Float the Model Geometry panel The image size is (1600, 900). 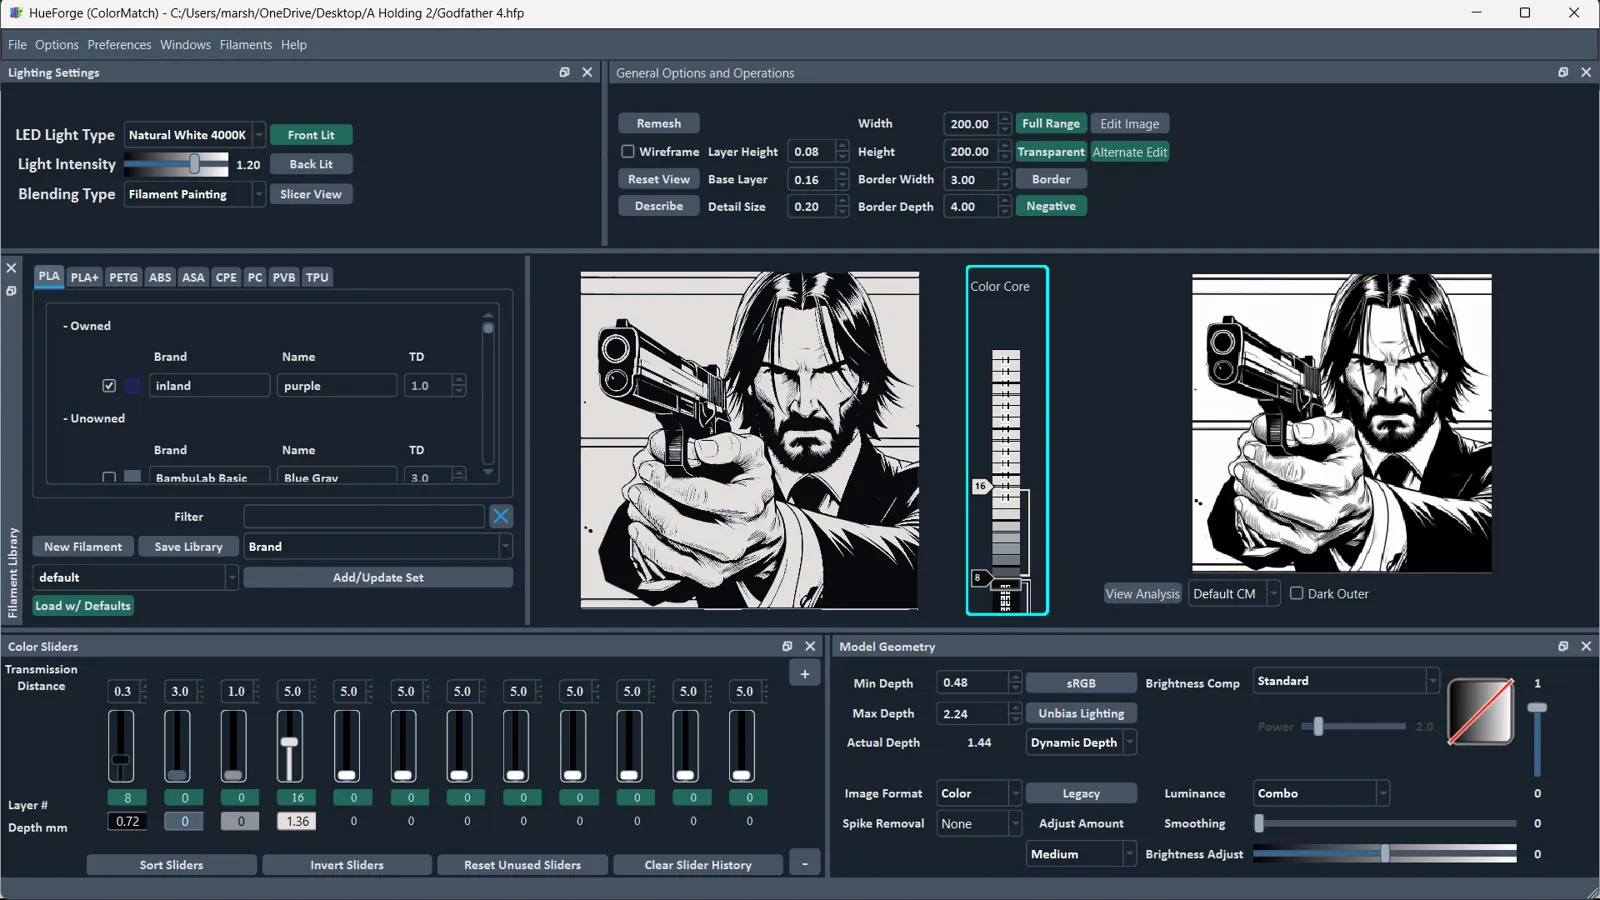pos(1563,646)
